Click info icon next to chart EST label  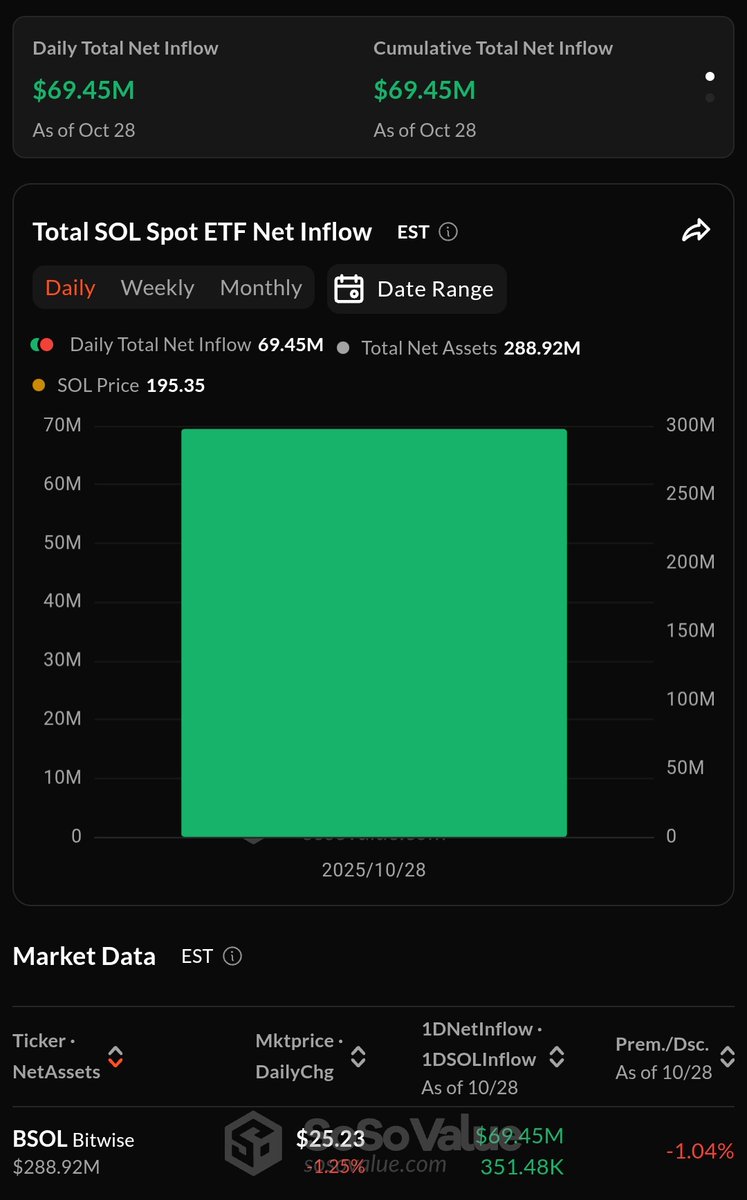click(449, 232)
